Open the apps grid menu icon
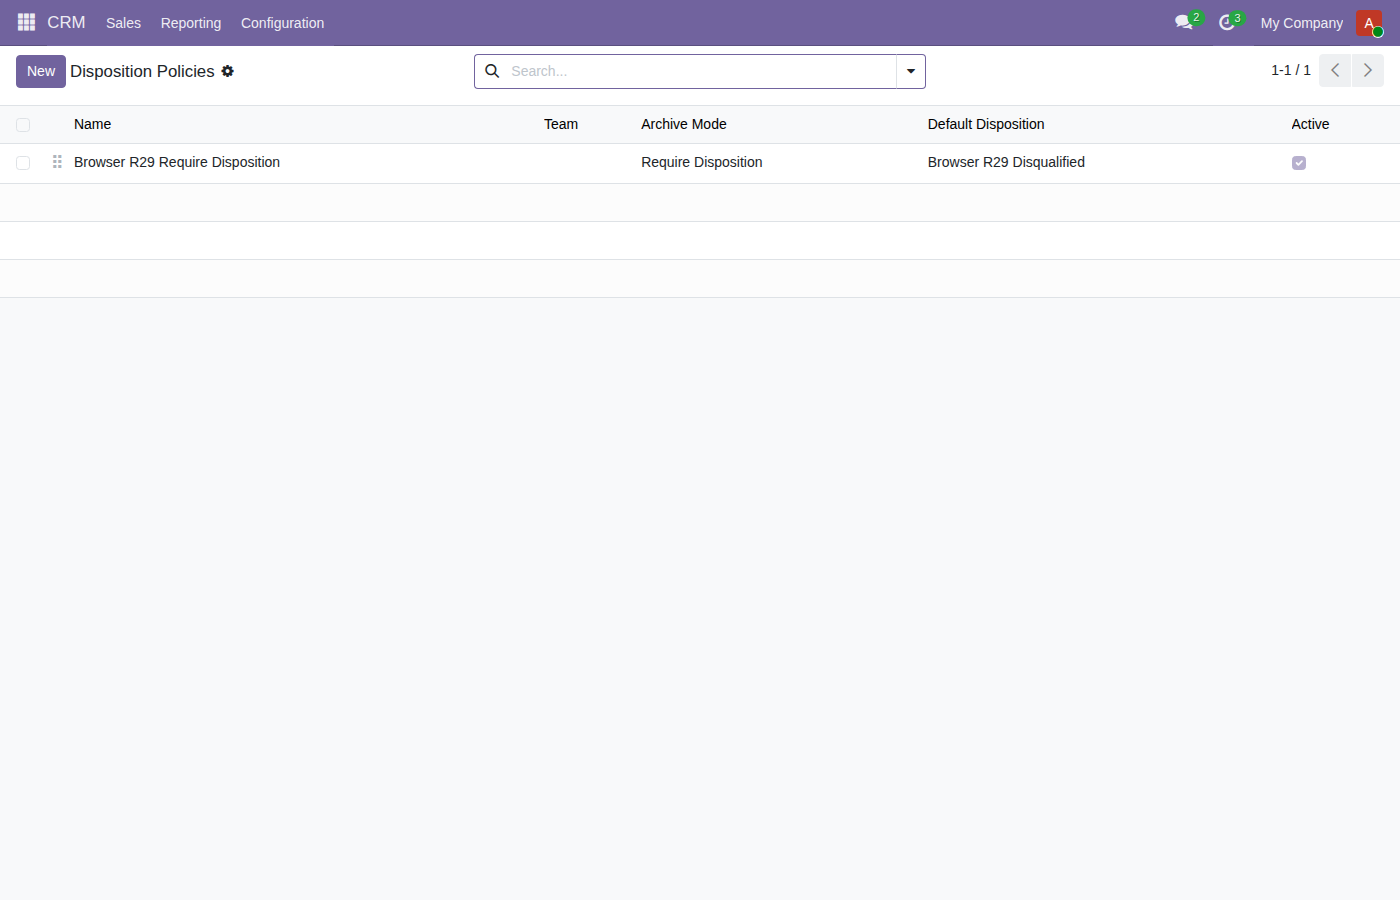This screenshot has height=900, width=1400. coord(27,22)
